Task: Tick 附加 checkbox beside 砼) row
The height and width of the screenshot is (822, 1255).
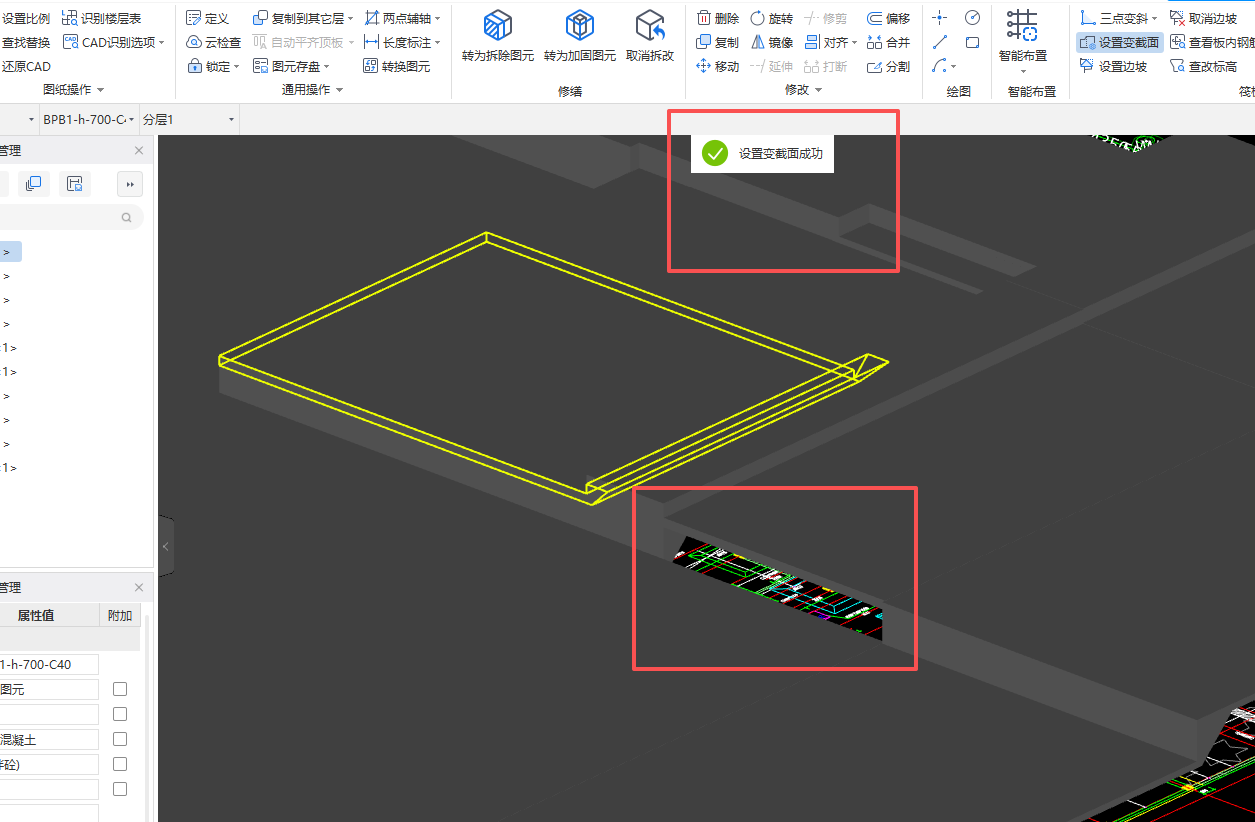Action: click(x=120, y=764)
